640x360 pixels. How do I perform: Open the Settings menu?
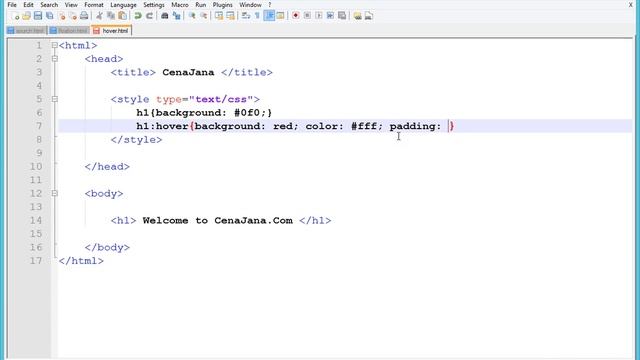pyautogui.click(x=154, y=5)
